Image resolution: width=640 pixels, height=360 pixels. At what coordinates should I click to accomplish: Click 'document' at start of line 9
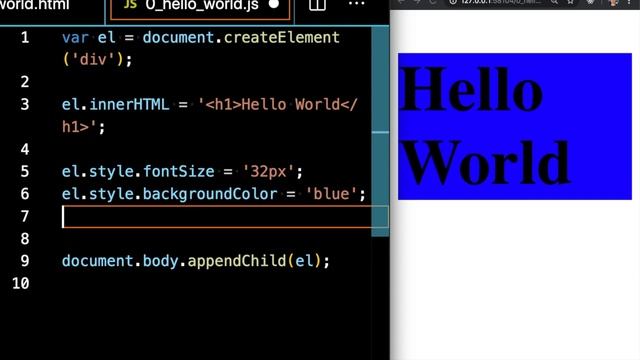click(97, 261)
